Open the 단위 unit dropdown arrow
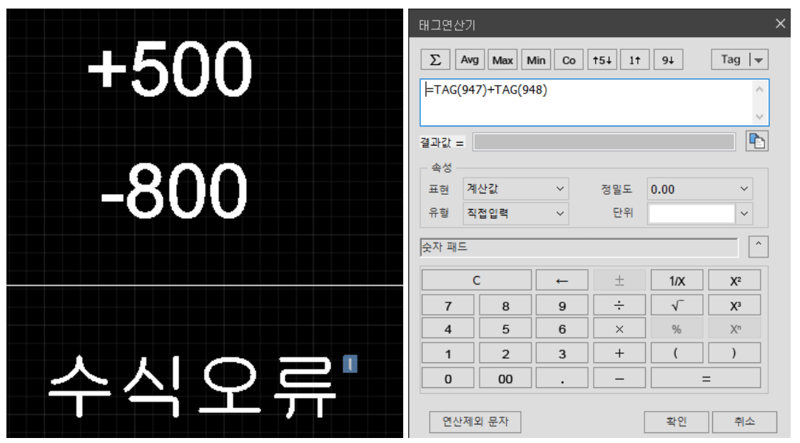This screenshot has width=800, height=443. point(744,213)
